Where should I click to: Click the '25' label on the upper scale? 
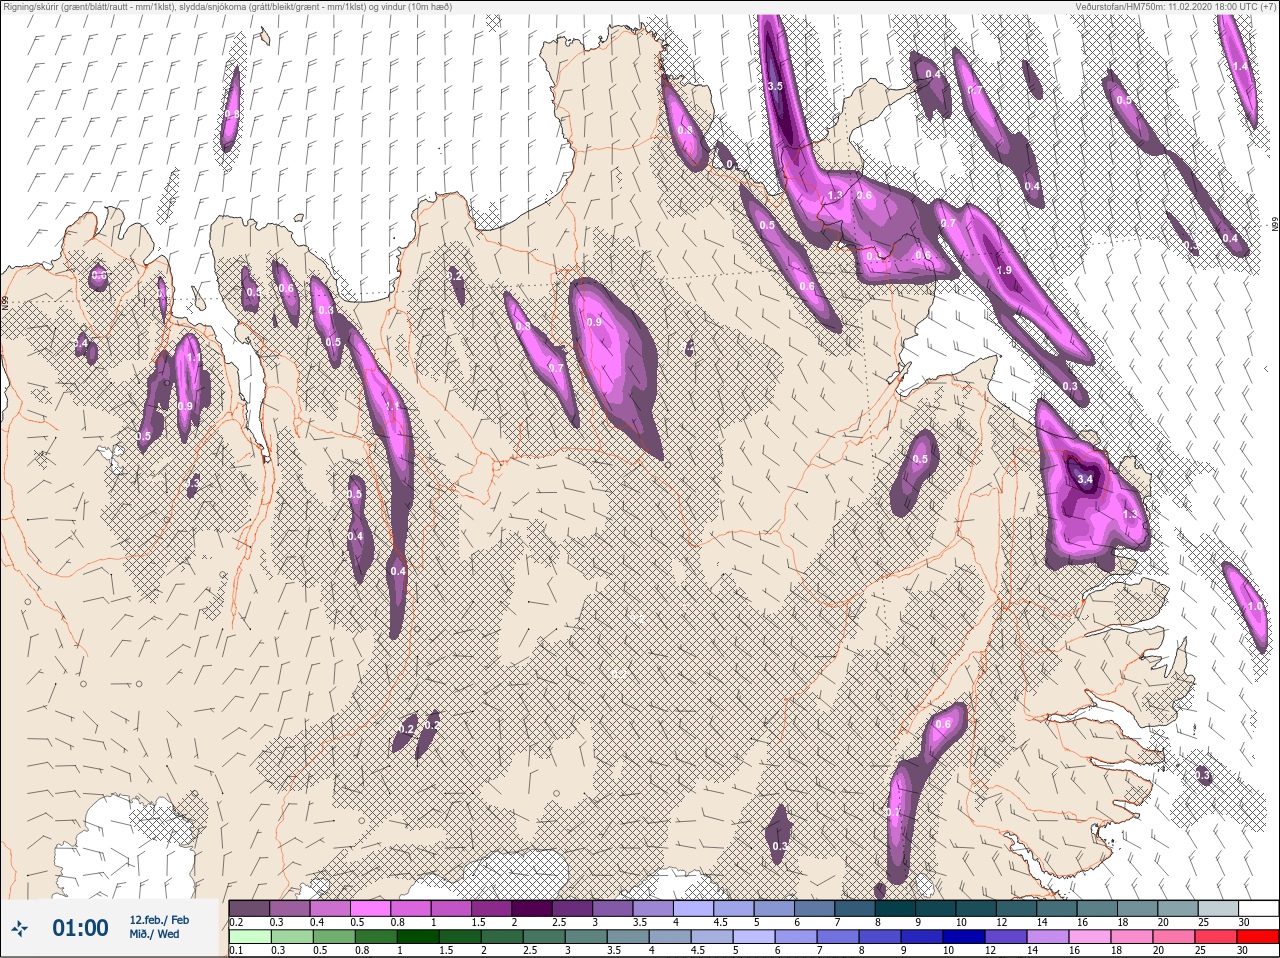(1202, 922)
